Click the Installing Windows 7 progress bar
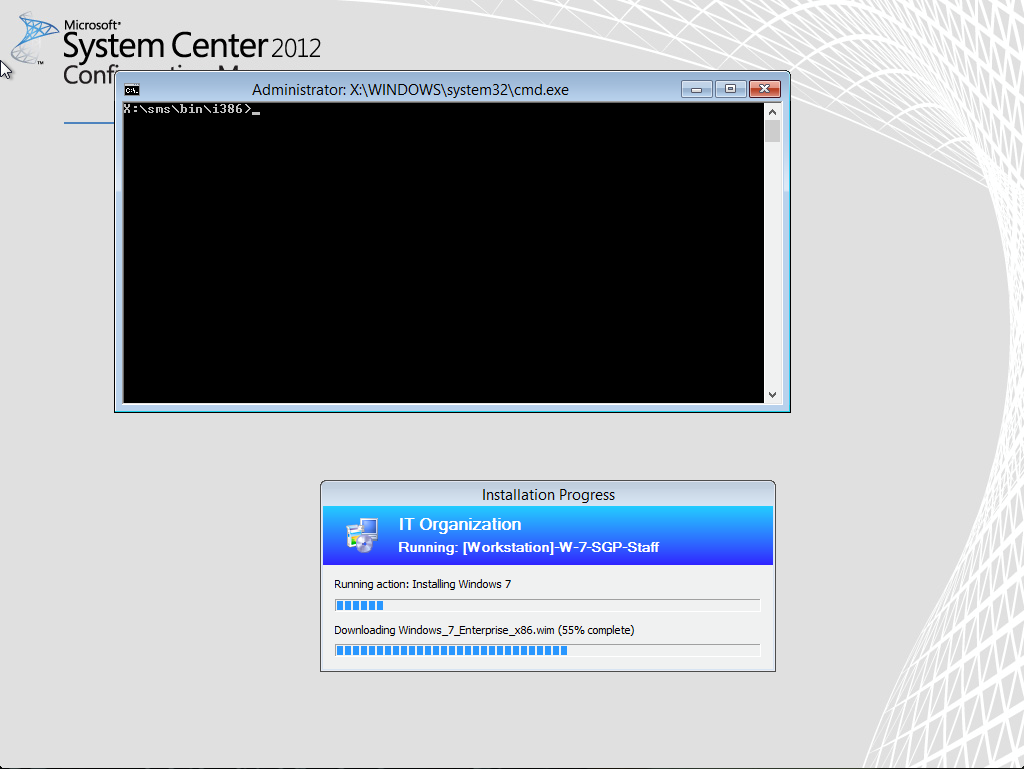This screenshot has height=769, width=1024. tap(547, 605)
